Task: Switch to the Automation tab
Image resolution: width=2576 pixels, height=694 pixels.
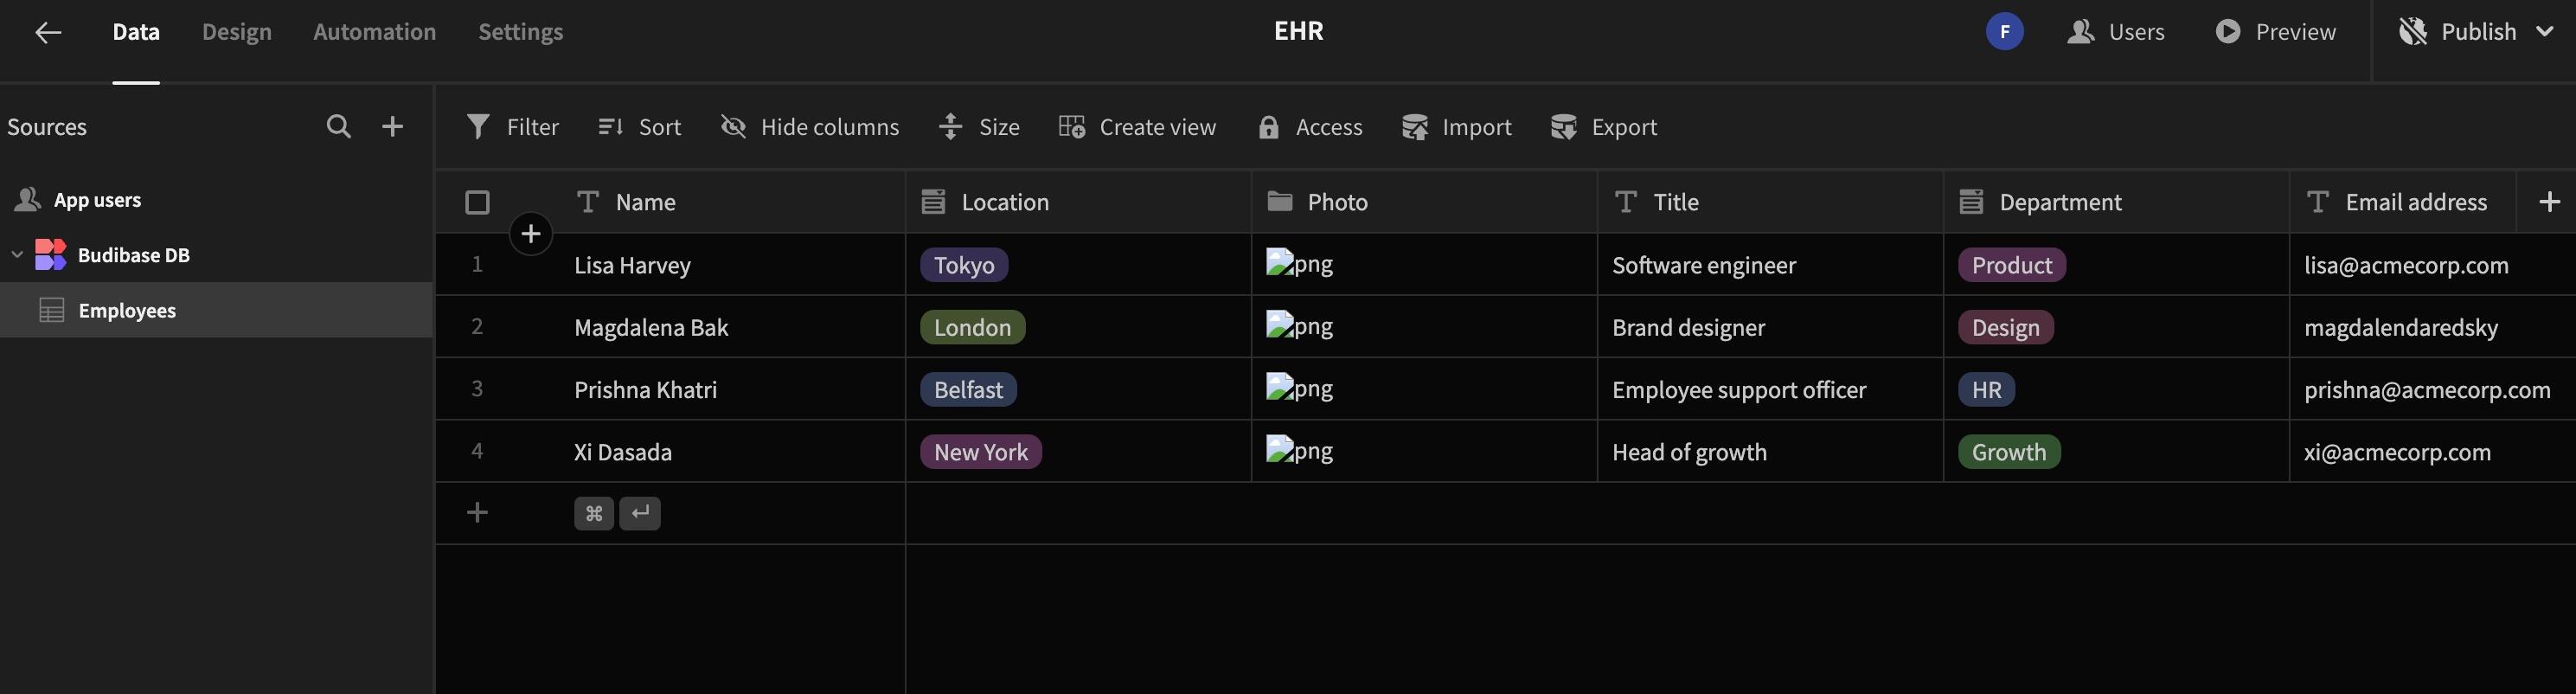Action: click(x=374, y=32)
